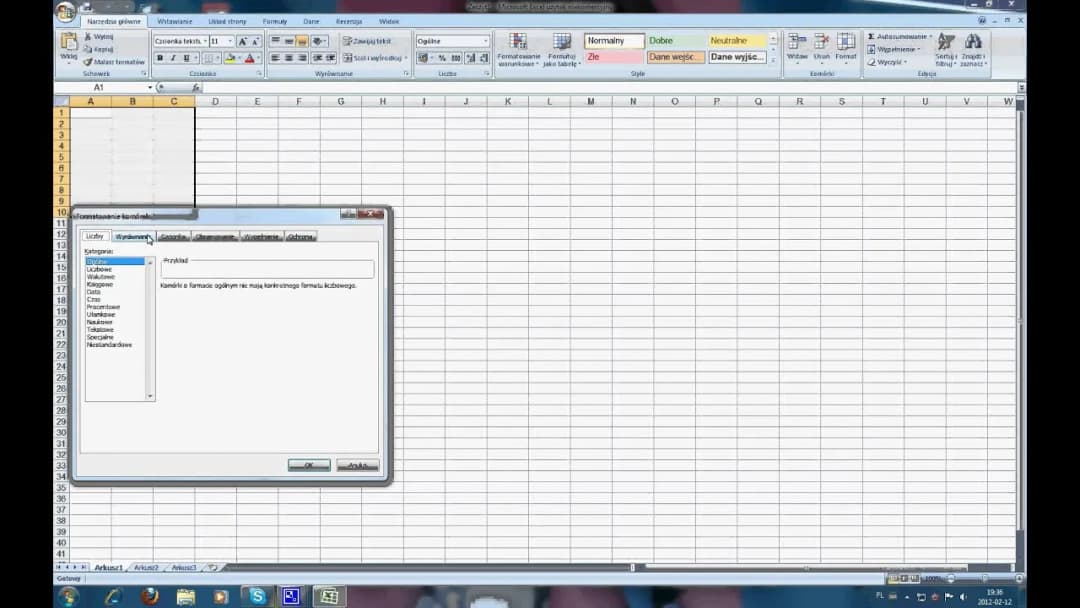
Task: Click the Wstaw cells icon
Action: pyautogui.click(x=797, y=46)
